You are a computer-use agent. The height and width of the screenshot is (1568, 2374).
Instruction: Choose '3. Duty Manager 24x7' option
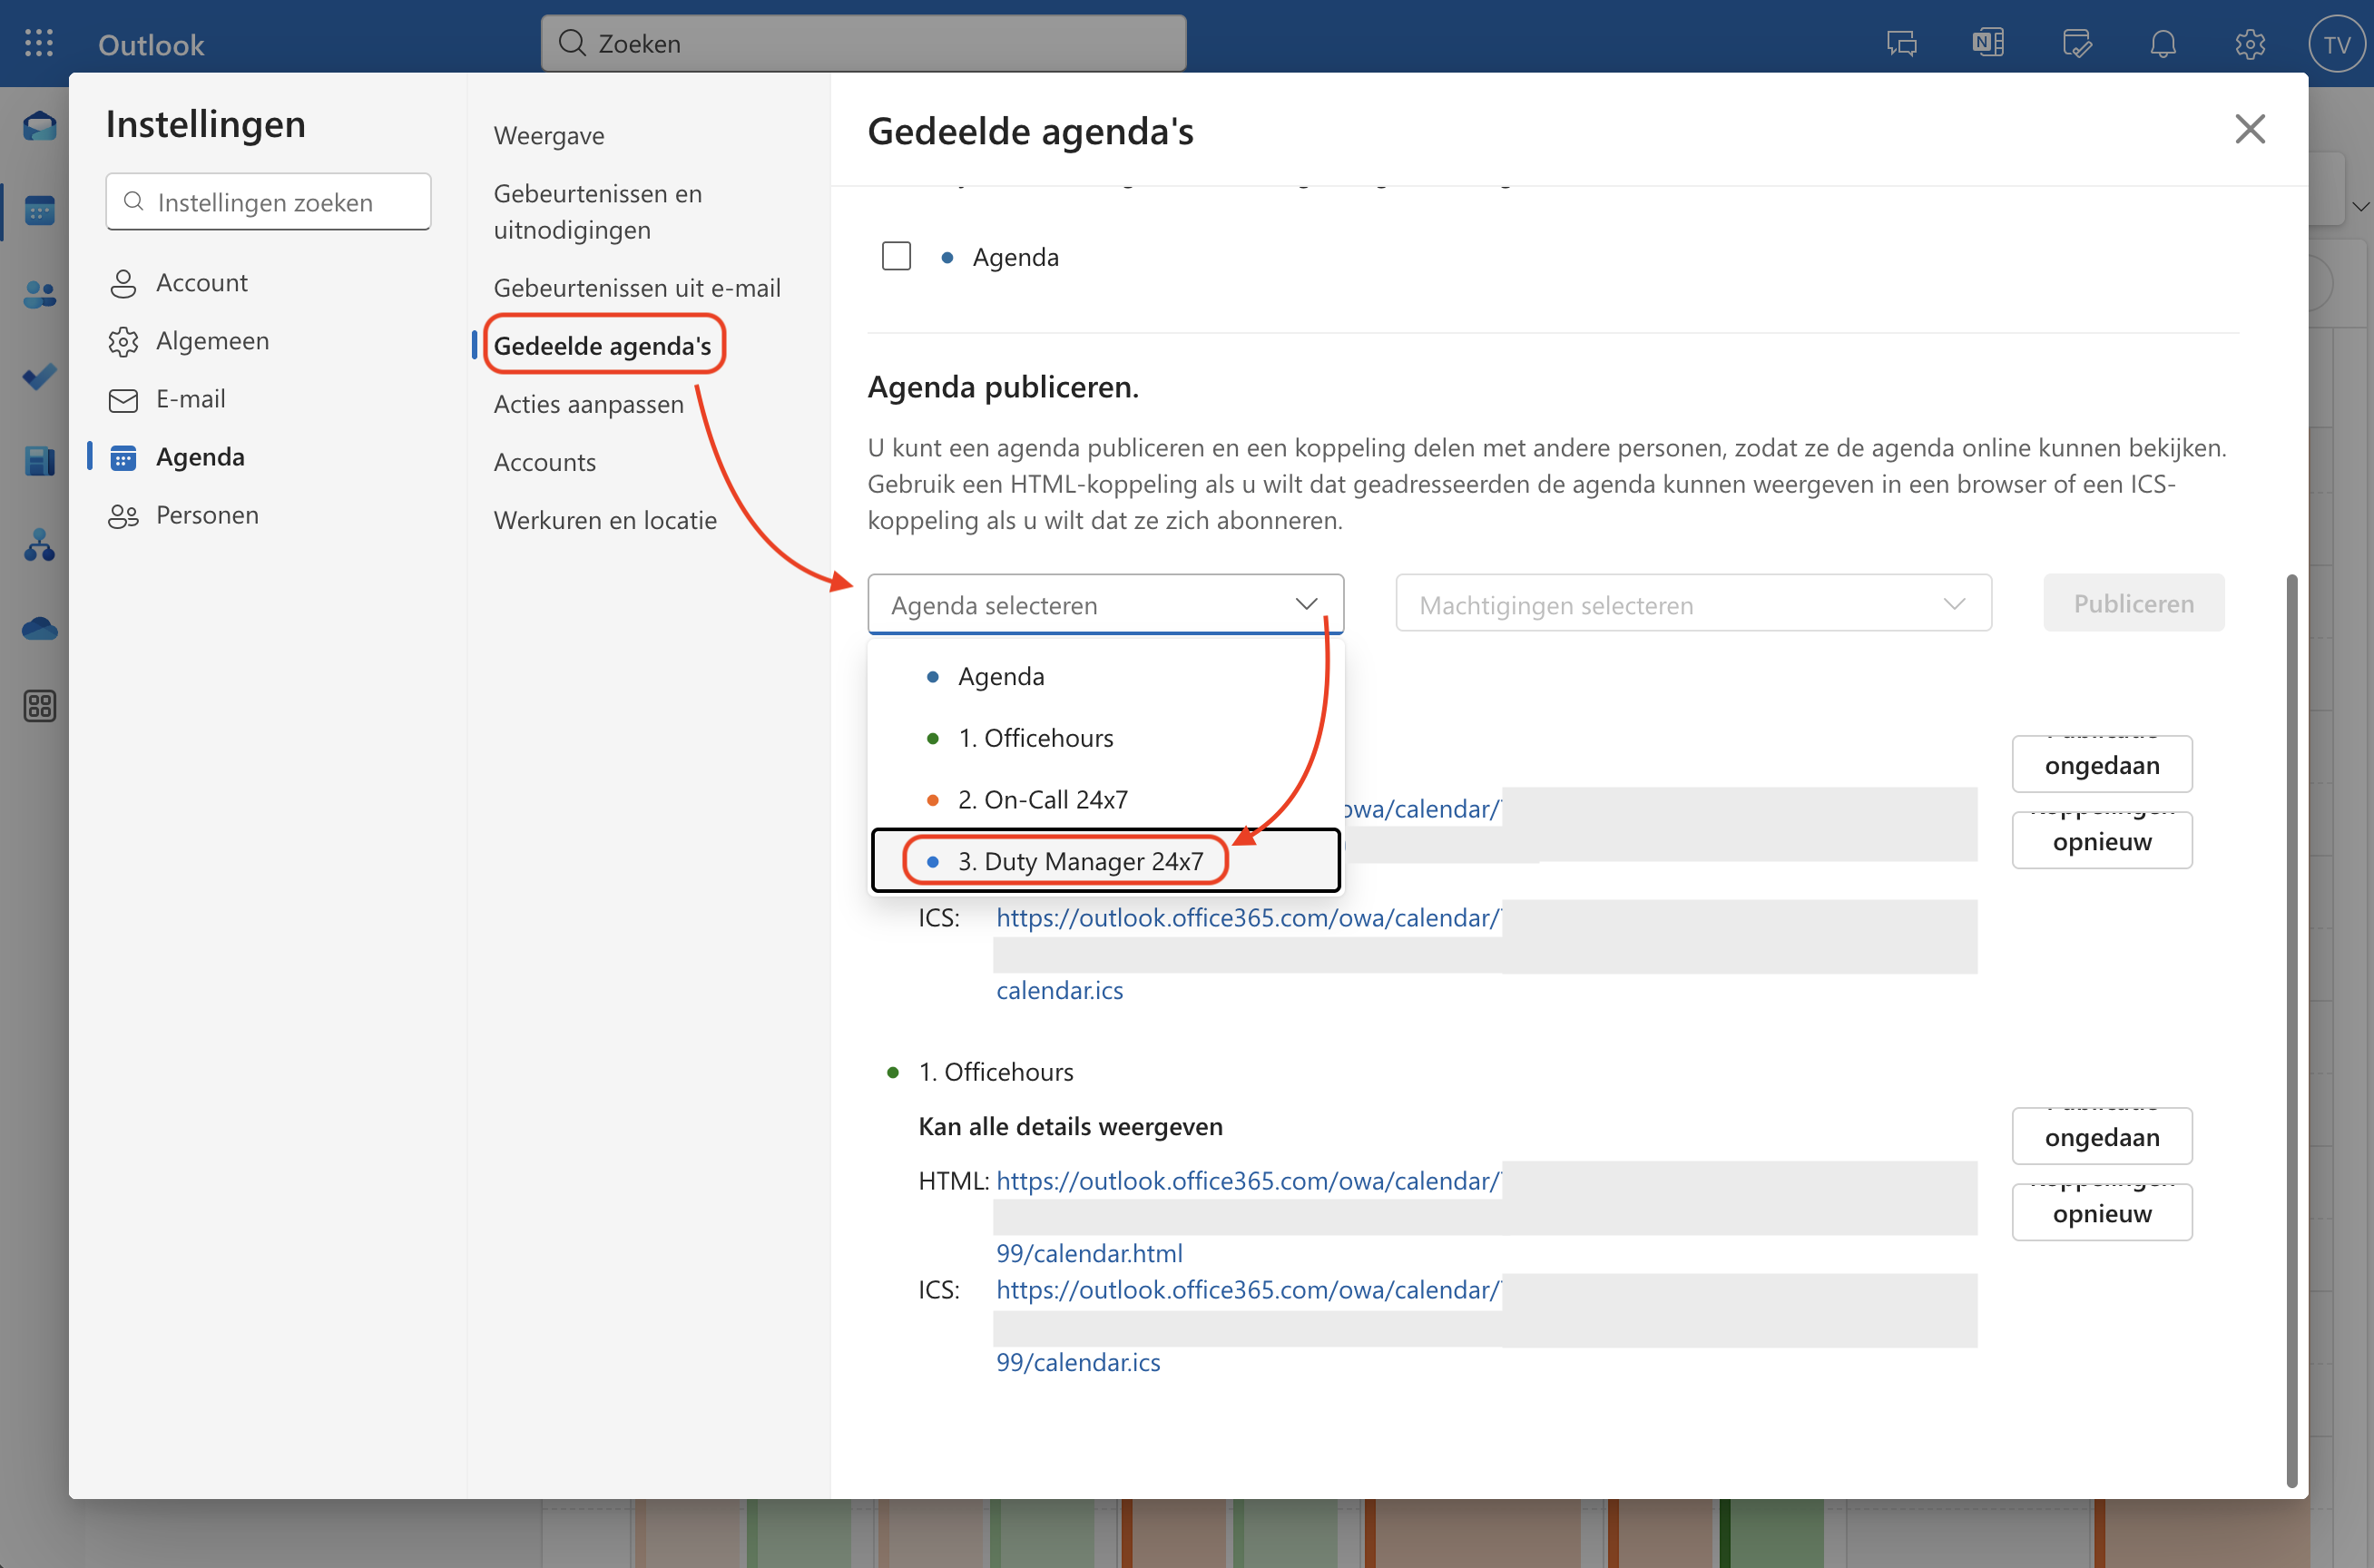point(1080,861)
